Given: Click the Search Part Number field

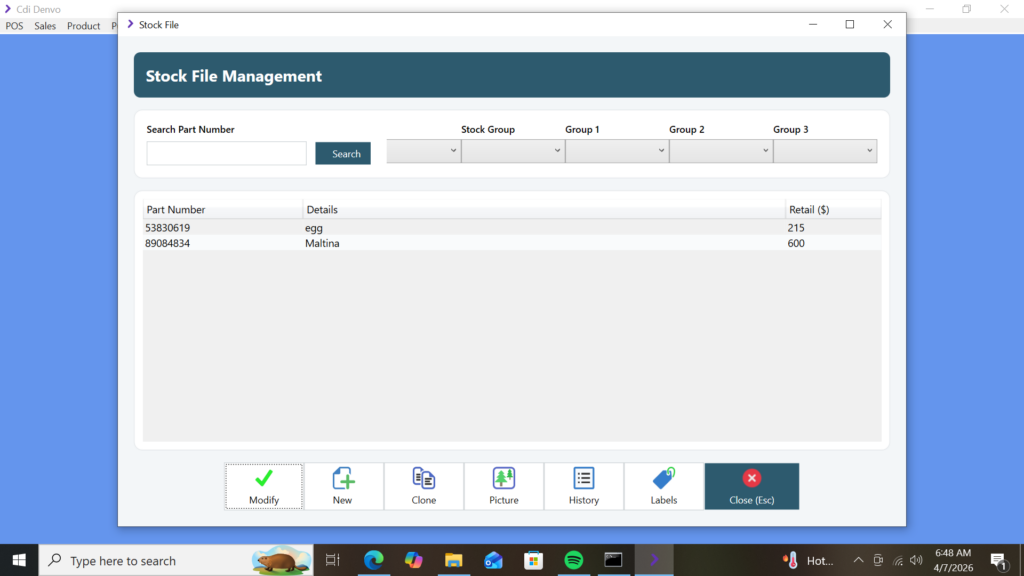Looking at the screenshot, I should [x=226, y=154].
